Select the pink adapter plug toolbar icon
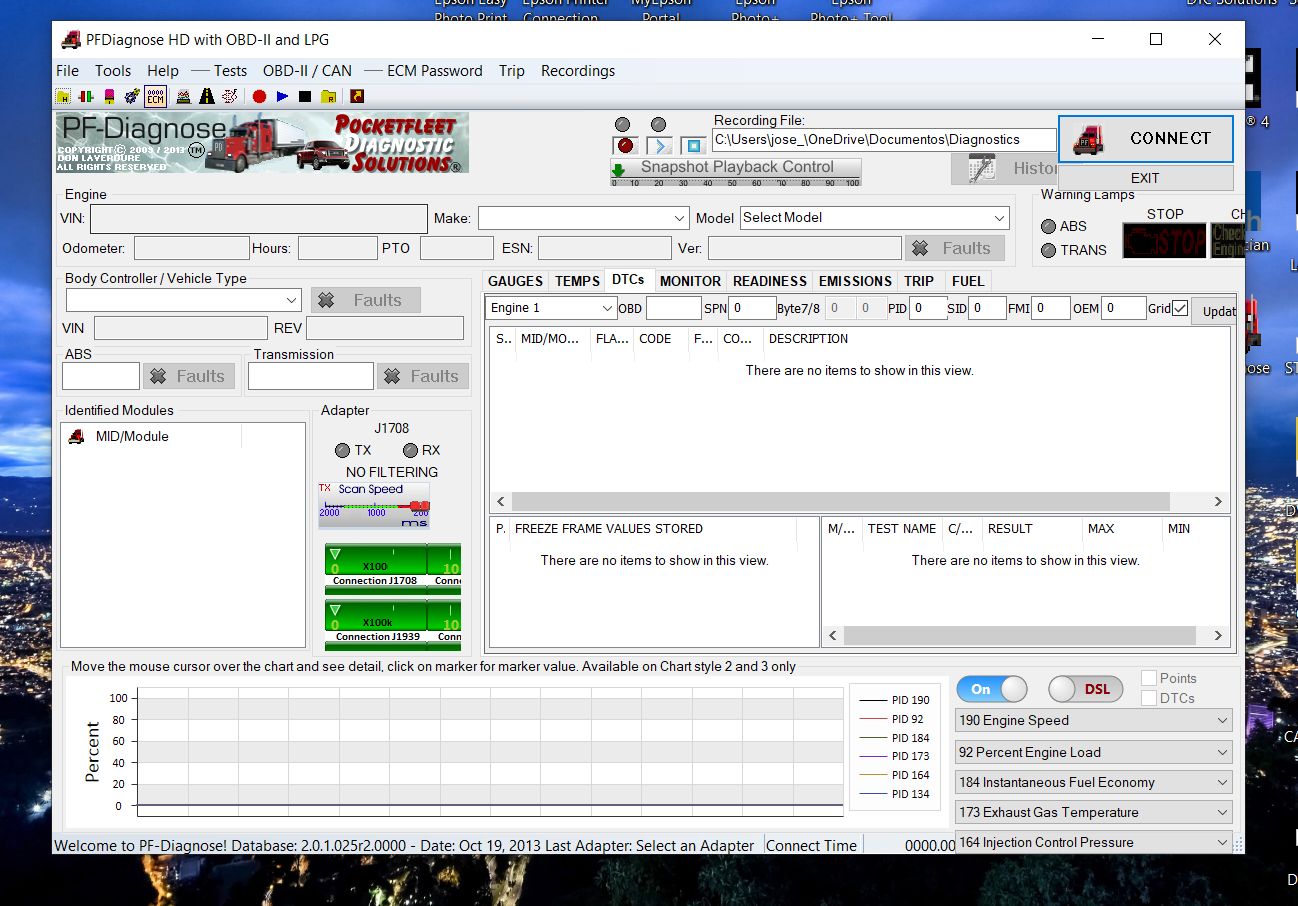The height and width of the screenshot is (906, 1298). point(109,96)
